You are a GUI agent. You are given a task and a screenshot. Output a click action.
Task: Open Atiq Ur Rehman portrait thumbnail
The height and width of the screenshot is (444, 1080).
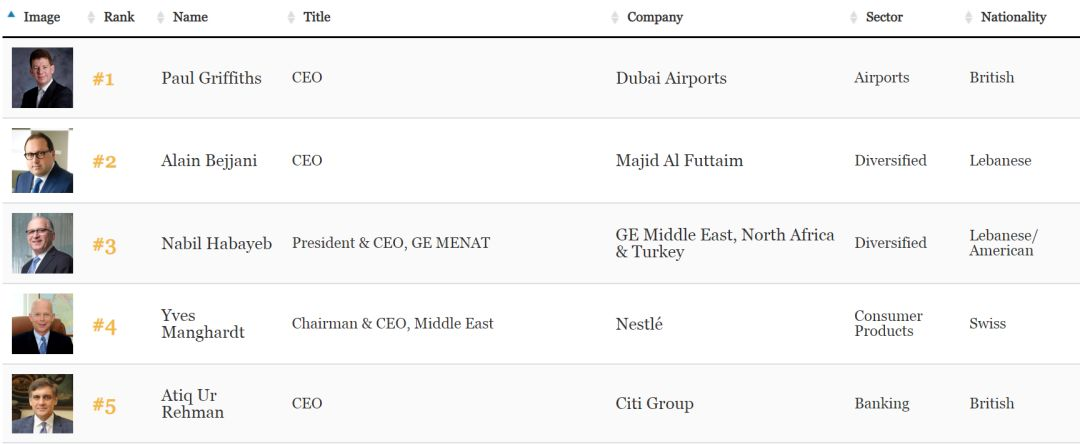pos(42,403)
